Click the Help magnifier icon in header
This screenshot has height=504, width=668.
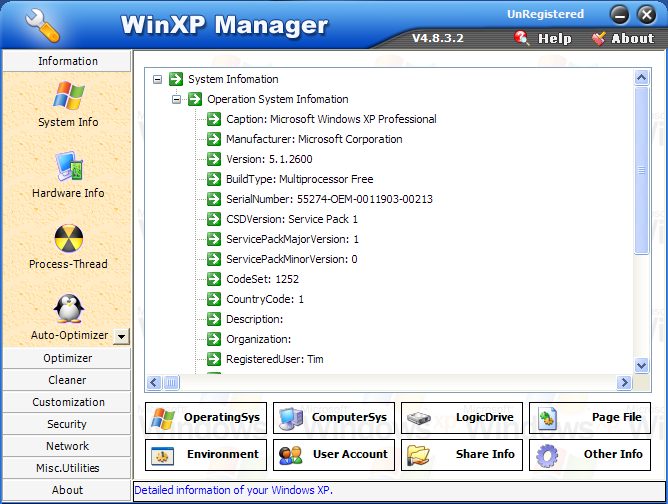point(521,38)
